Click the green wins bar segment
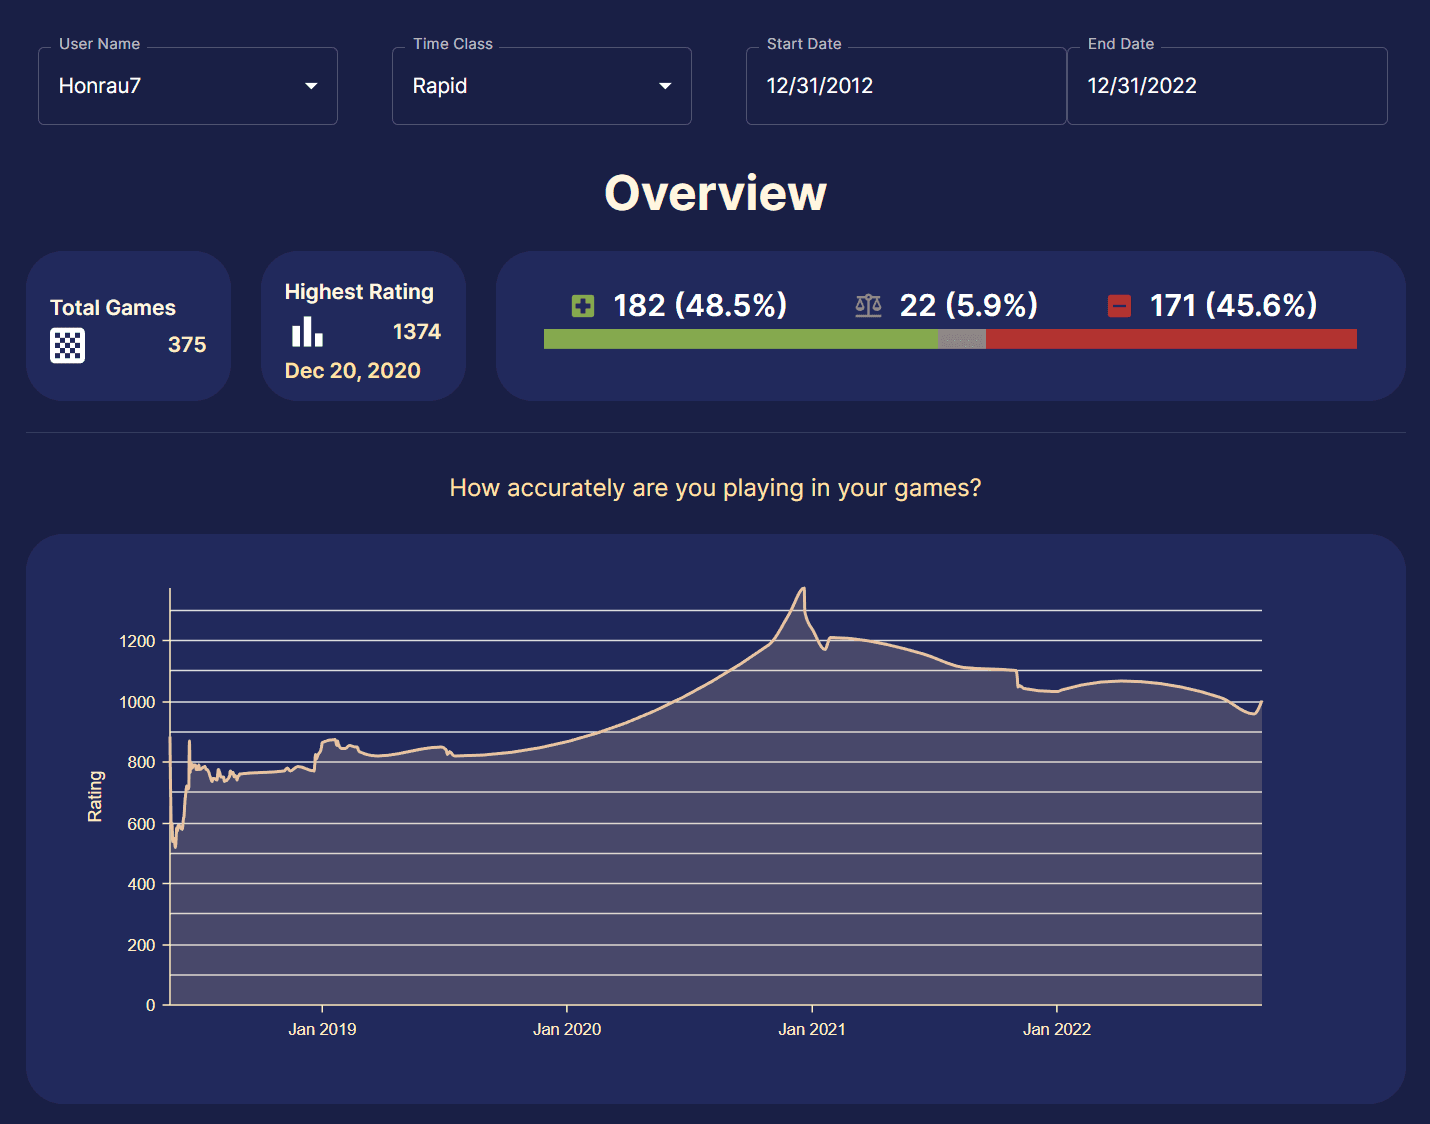 click(x=740, y=339)
